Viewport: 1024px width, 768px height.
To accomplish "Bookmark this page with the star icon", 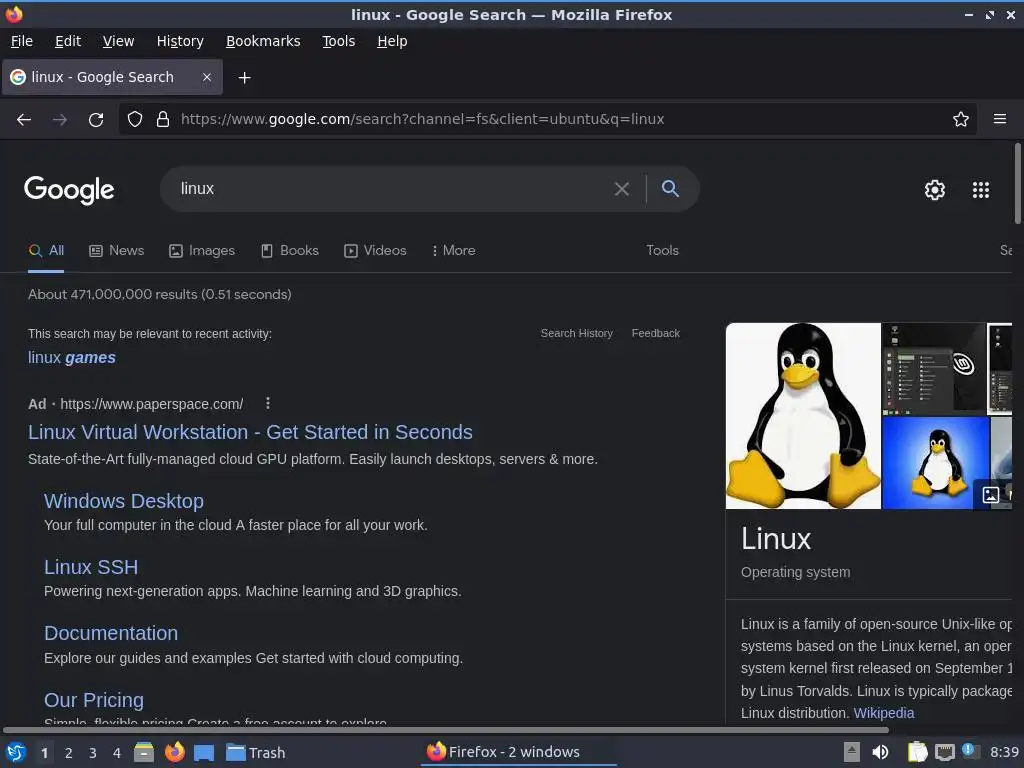I will (x=961, y=119).
